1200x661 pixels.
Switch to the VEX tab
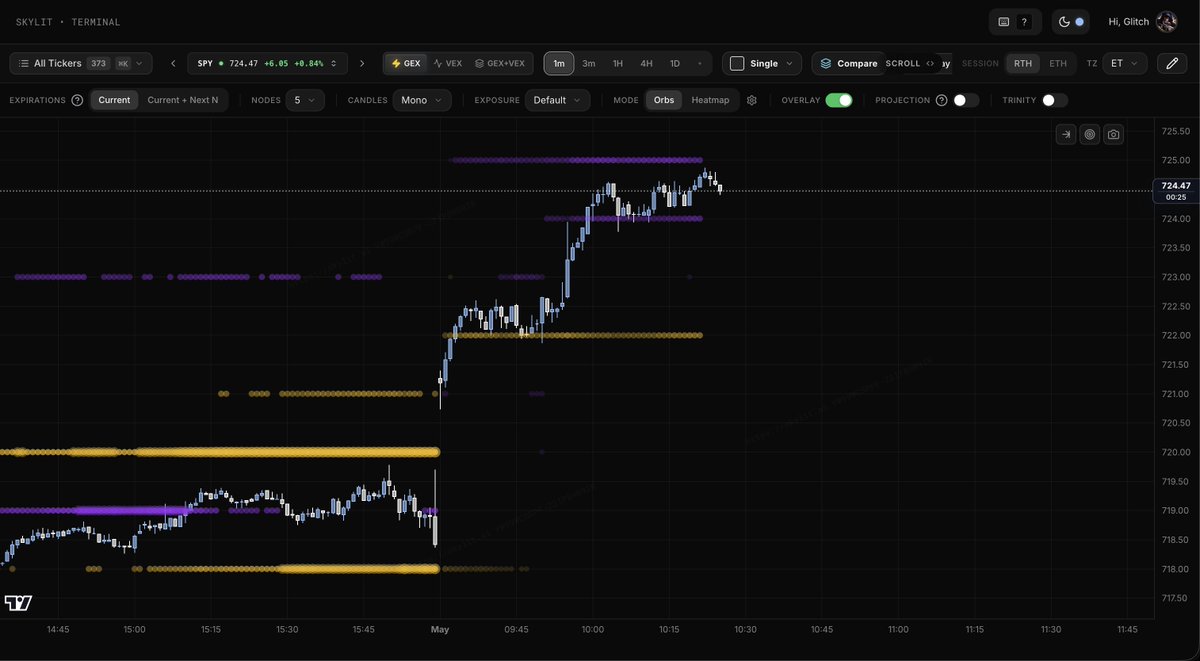[x=447, y=63]
